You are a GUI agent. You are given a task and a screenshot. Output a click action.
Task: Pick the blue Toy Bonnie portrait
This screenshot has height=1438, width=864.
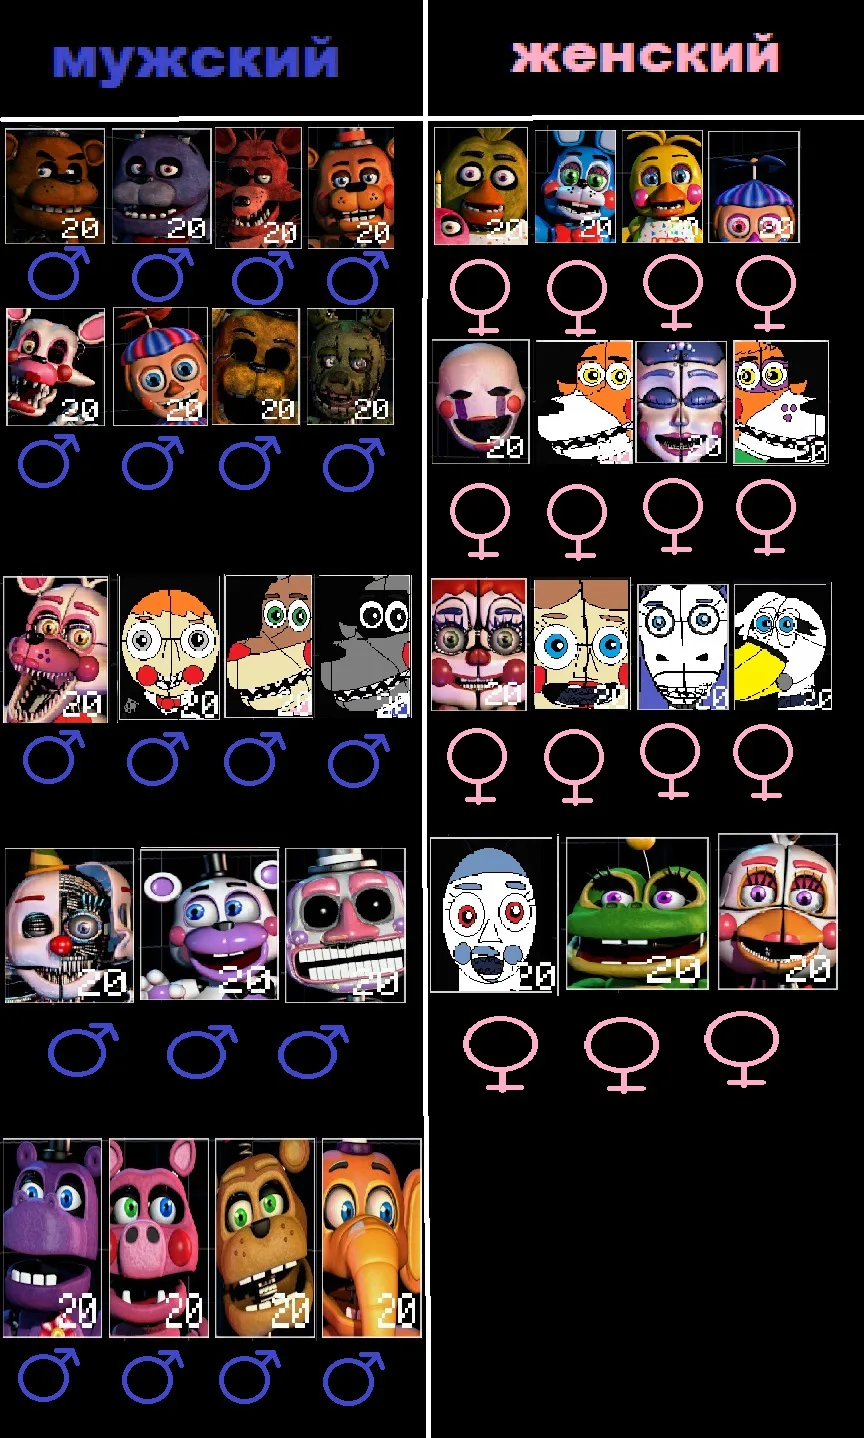pyautogui.click(x=575, y=186)
